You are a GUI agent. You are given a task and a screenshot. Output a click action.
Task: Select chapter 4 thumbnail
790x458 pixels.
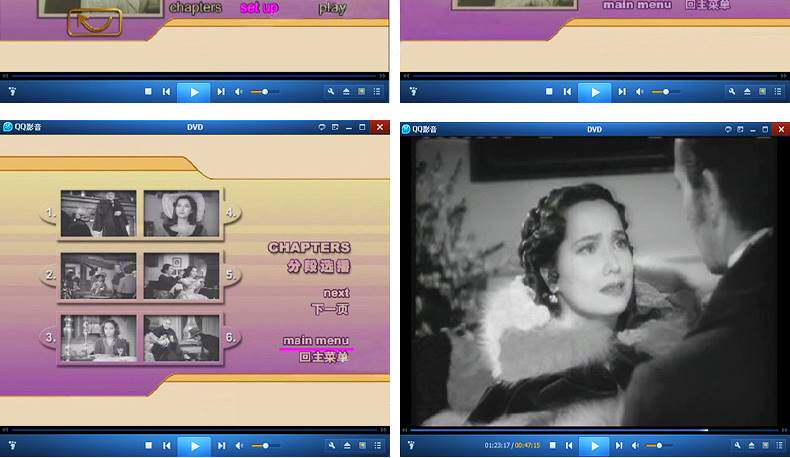click(182, 213)
